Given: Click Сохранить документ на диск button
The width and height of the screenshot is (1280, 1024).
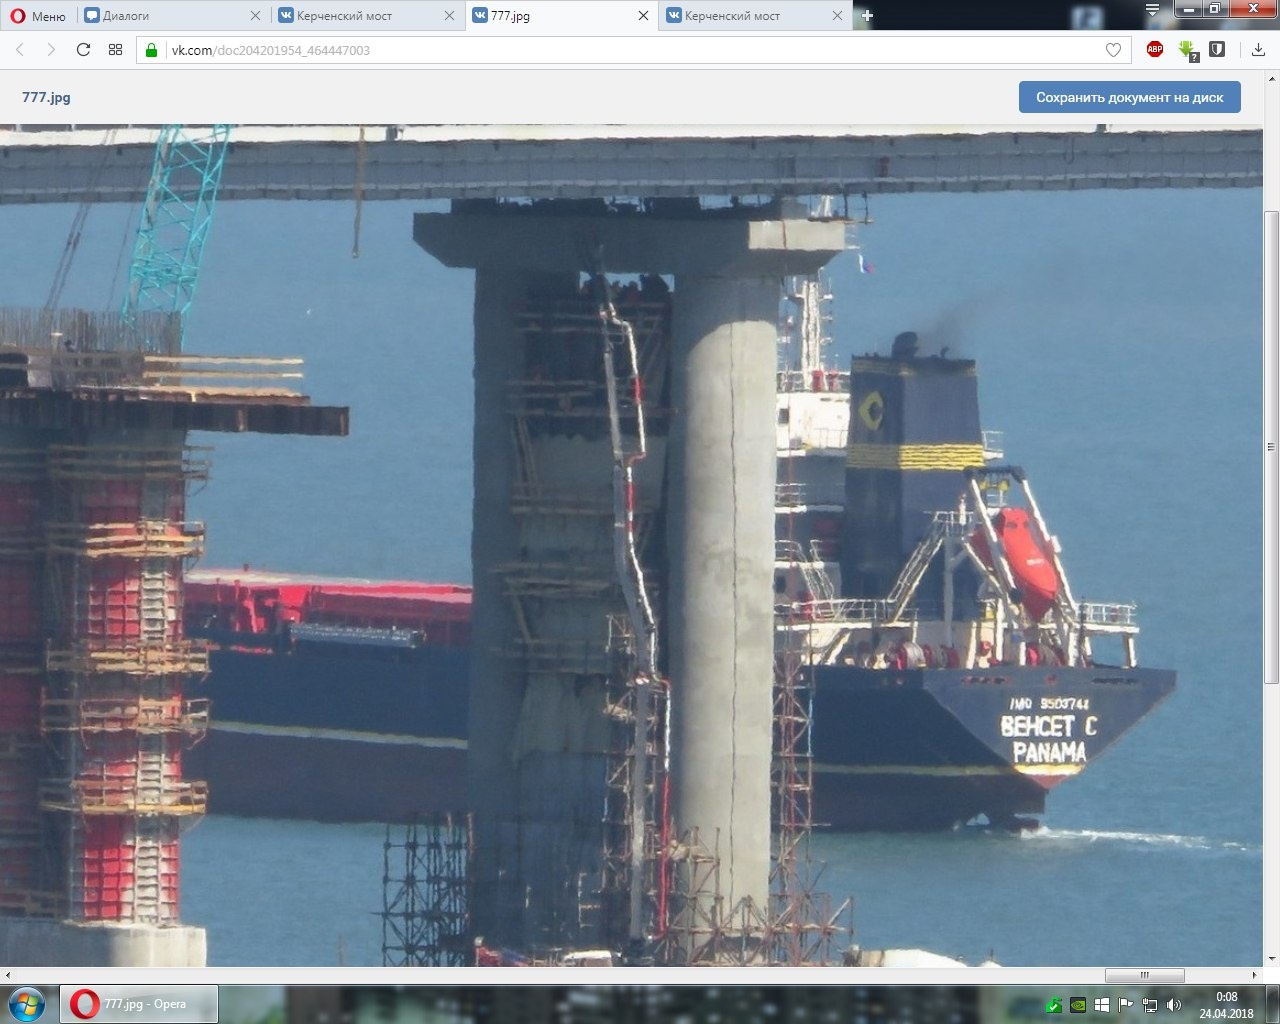Looking at the screenshot, I should pos(1129,97).
